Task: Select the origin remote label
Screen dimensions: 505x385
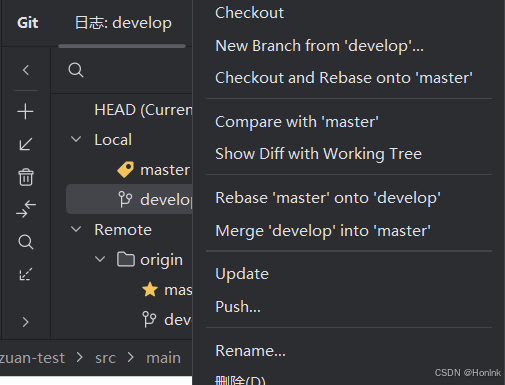Action: [x=161, y=260]
